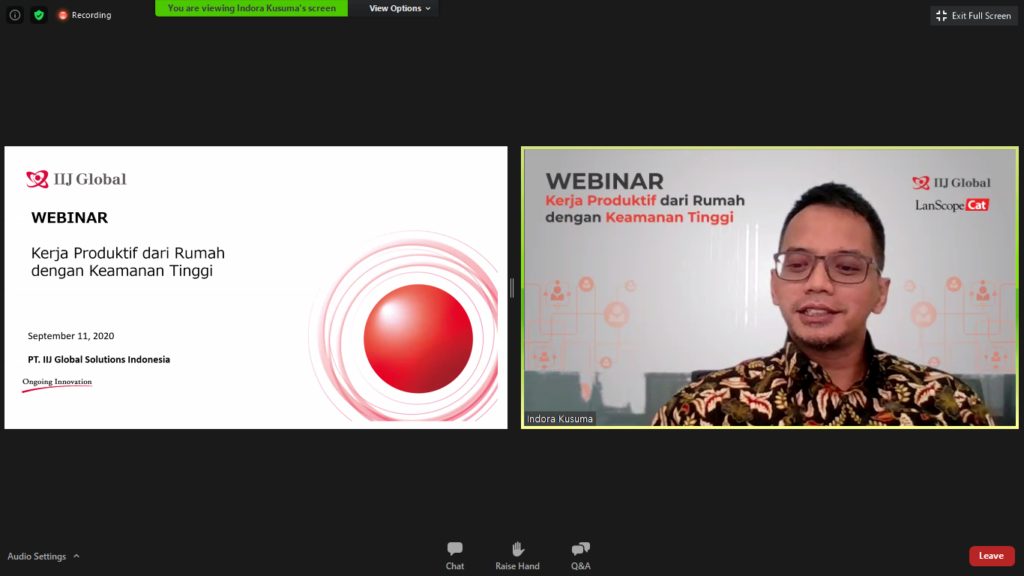Click the green screen-viewing banner

pyautogui.click(x=251, y=8)
